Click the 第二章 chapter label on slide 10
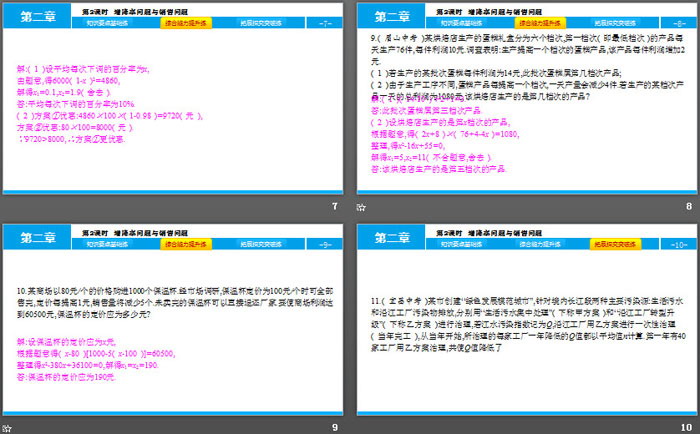Viewport: 700px width, 434px height. point(390,236)
